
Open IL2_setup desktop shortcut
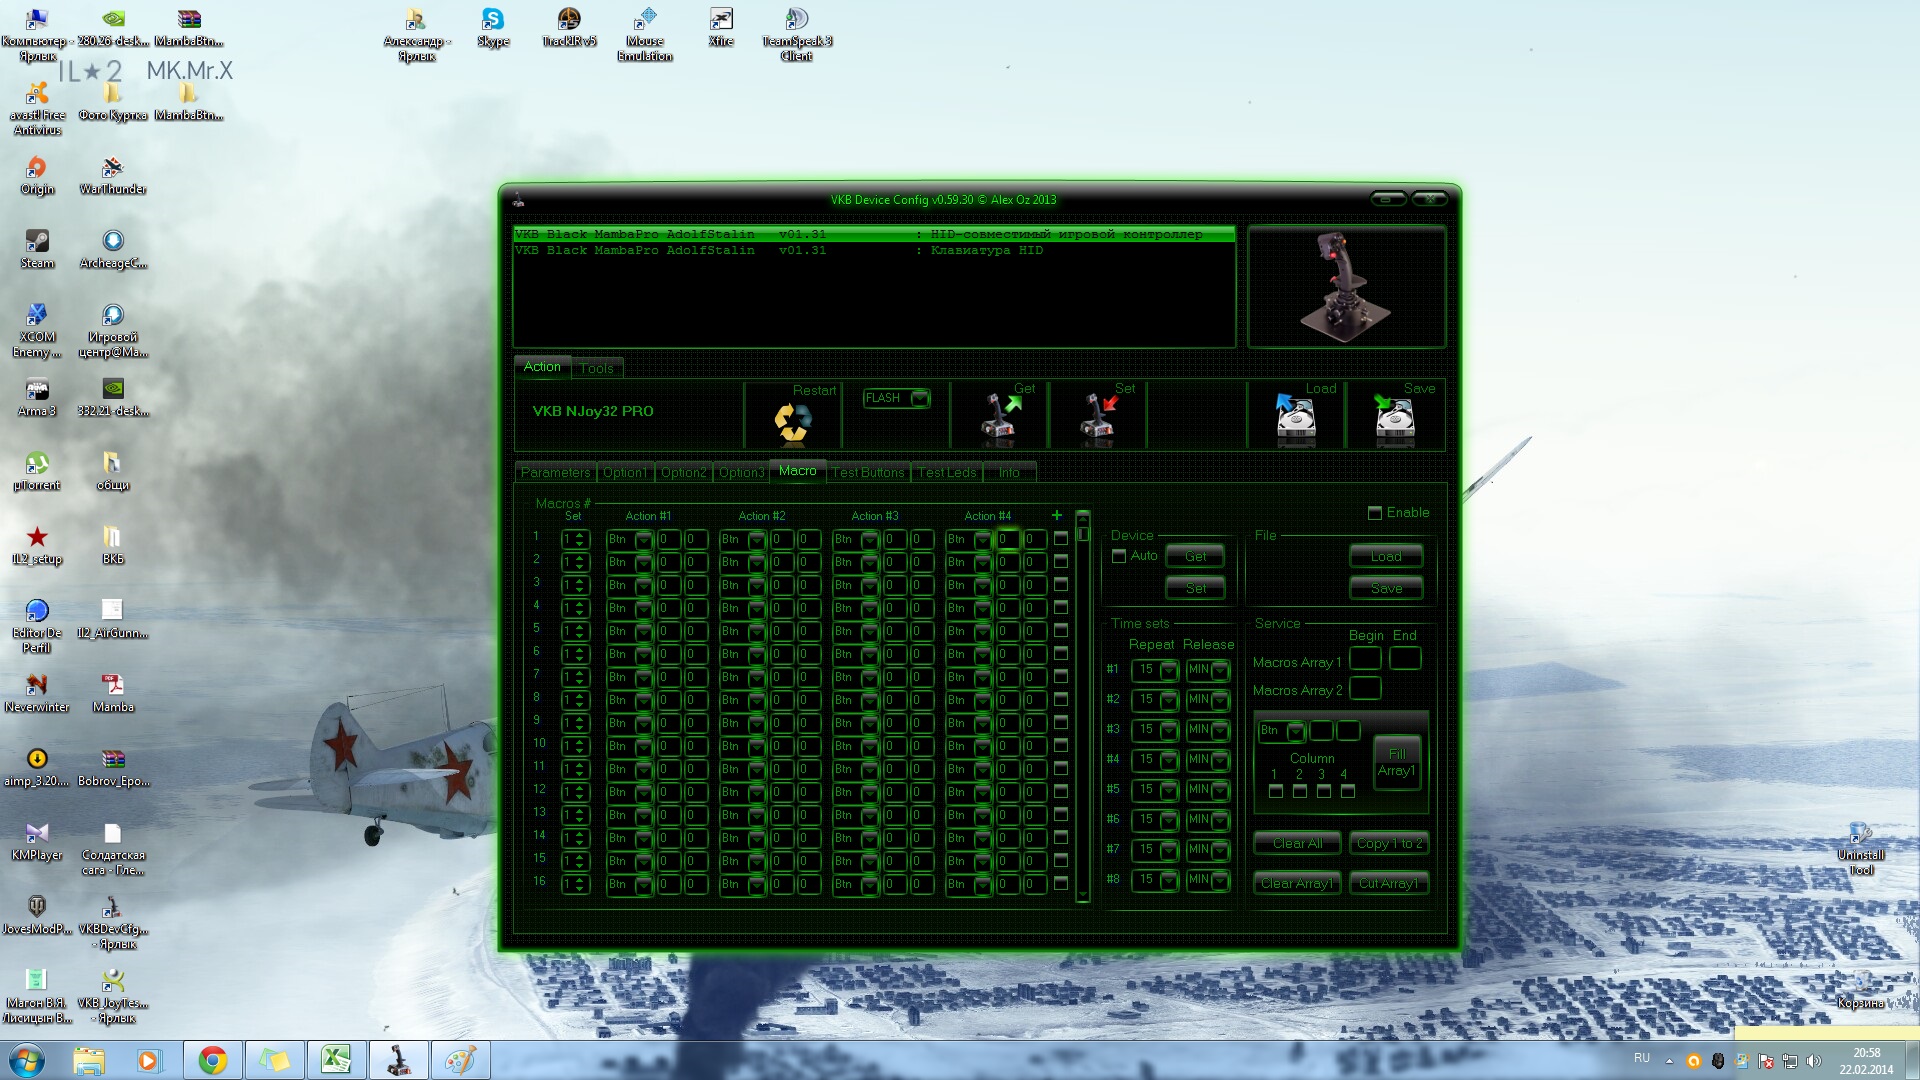37,545
